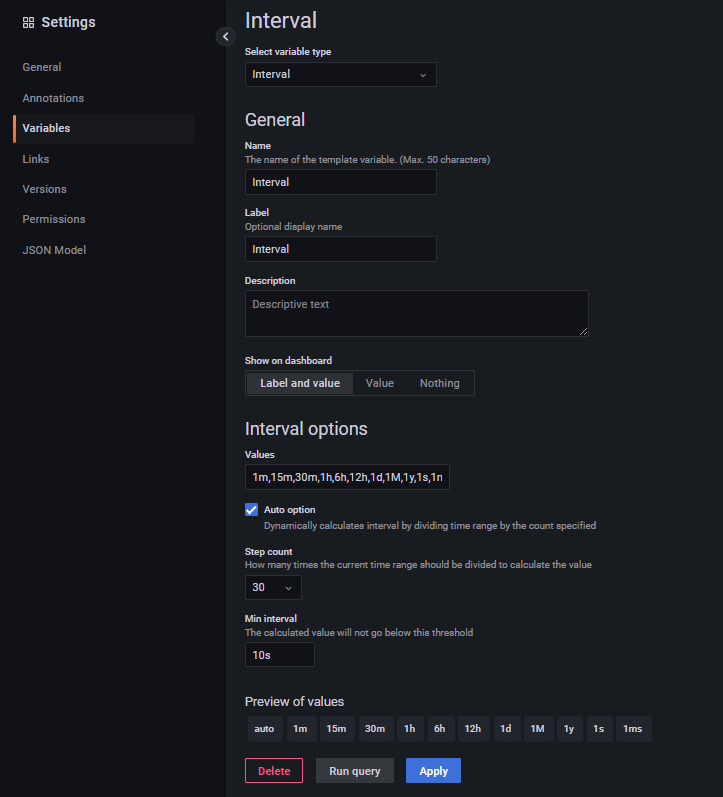The image size is (723, 797).
Task: Uncheck the Auto option checkbox
Action: (252, 510)
